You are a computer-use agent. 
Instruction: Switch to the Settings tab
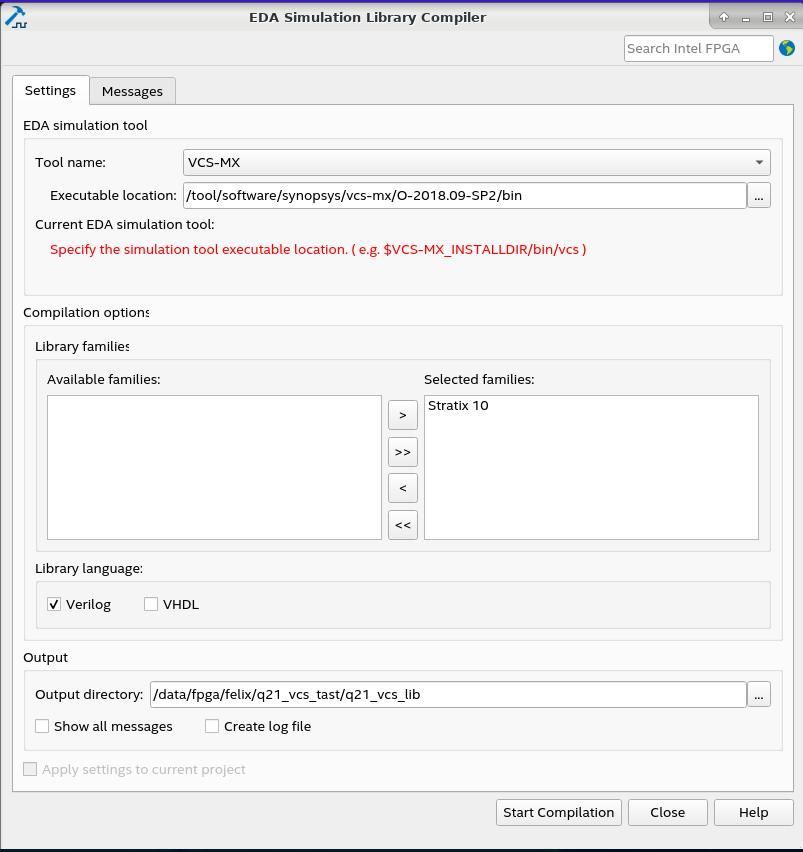pyautogui.click(x=51, y=90)
